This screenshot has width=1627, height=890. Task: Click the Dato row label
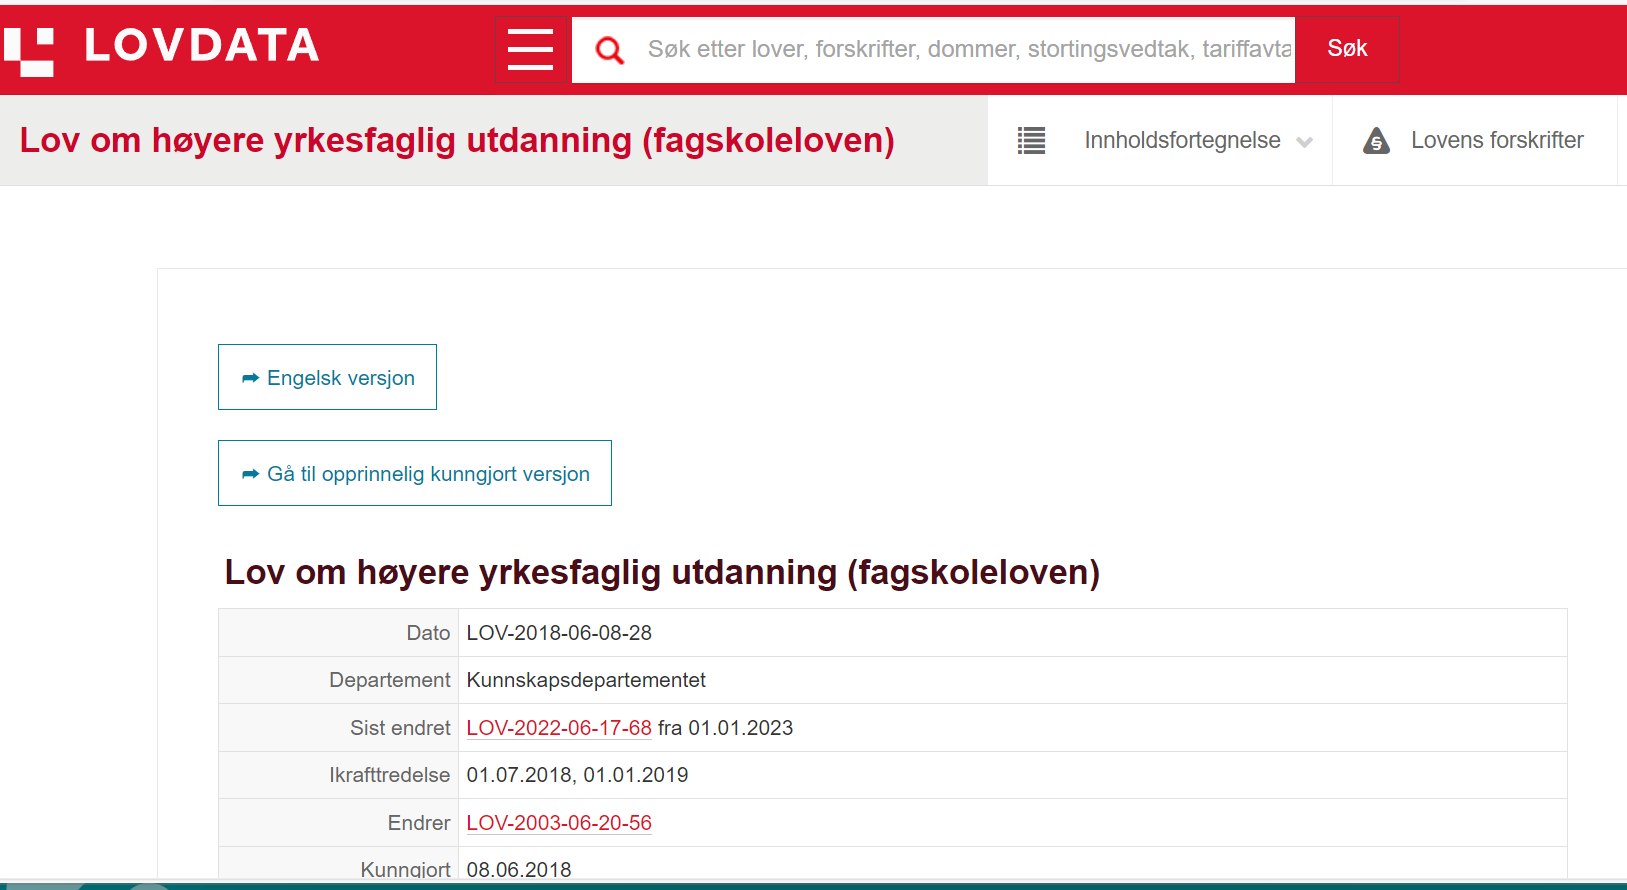tap(428, 633)
